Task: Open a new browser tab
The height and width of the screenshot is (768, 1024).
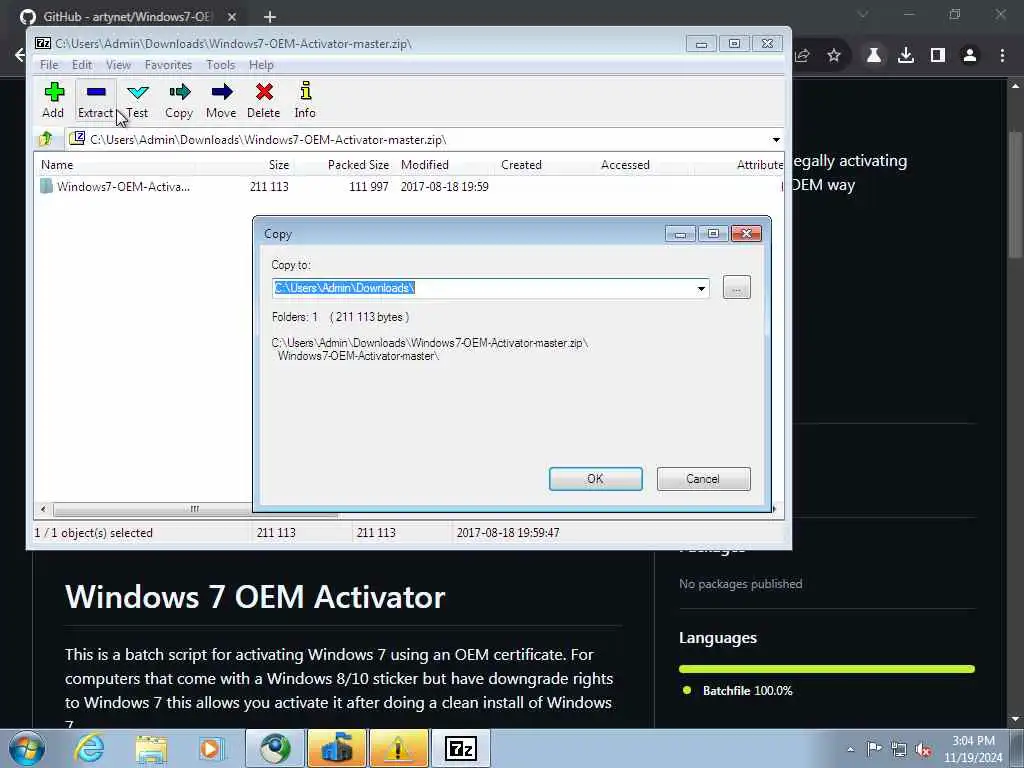Action: tap(270, 16)
